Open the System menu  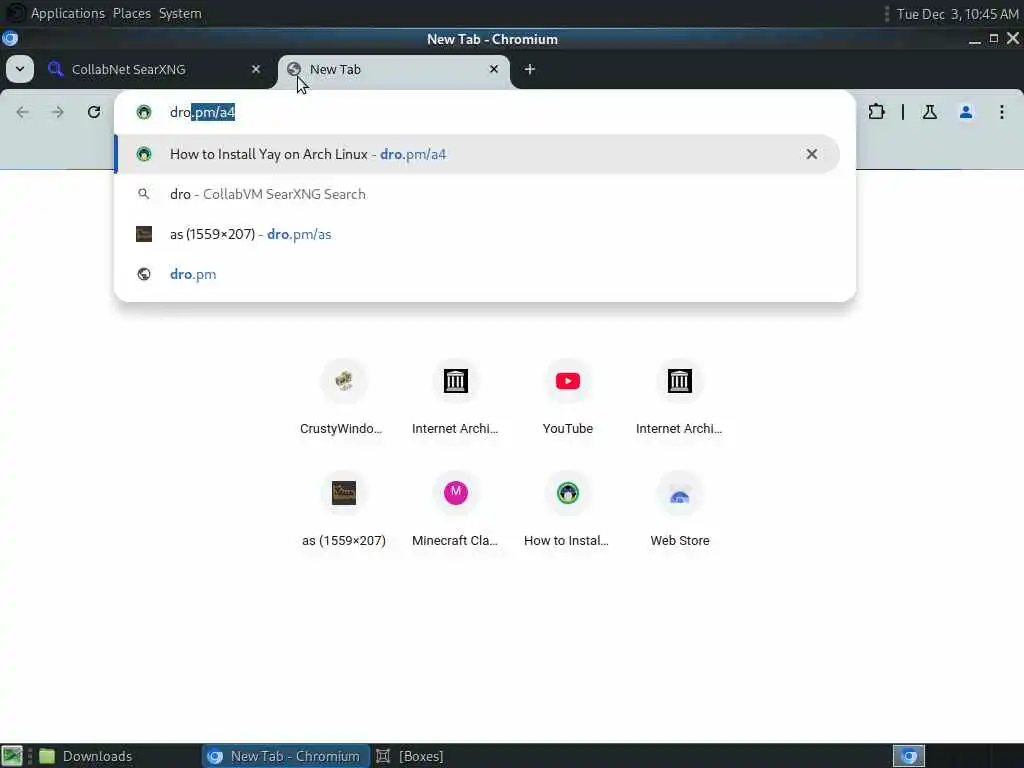click(180, 13)
